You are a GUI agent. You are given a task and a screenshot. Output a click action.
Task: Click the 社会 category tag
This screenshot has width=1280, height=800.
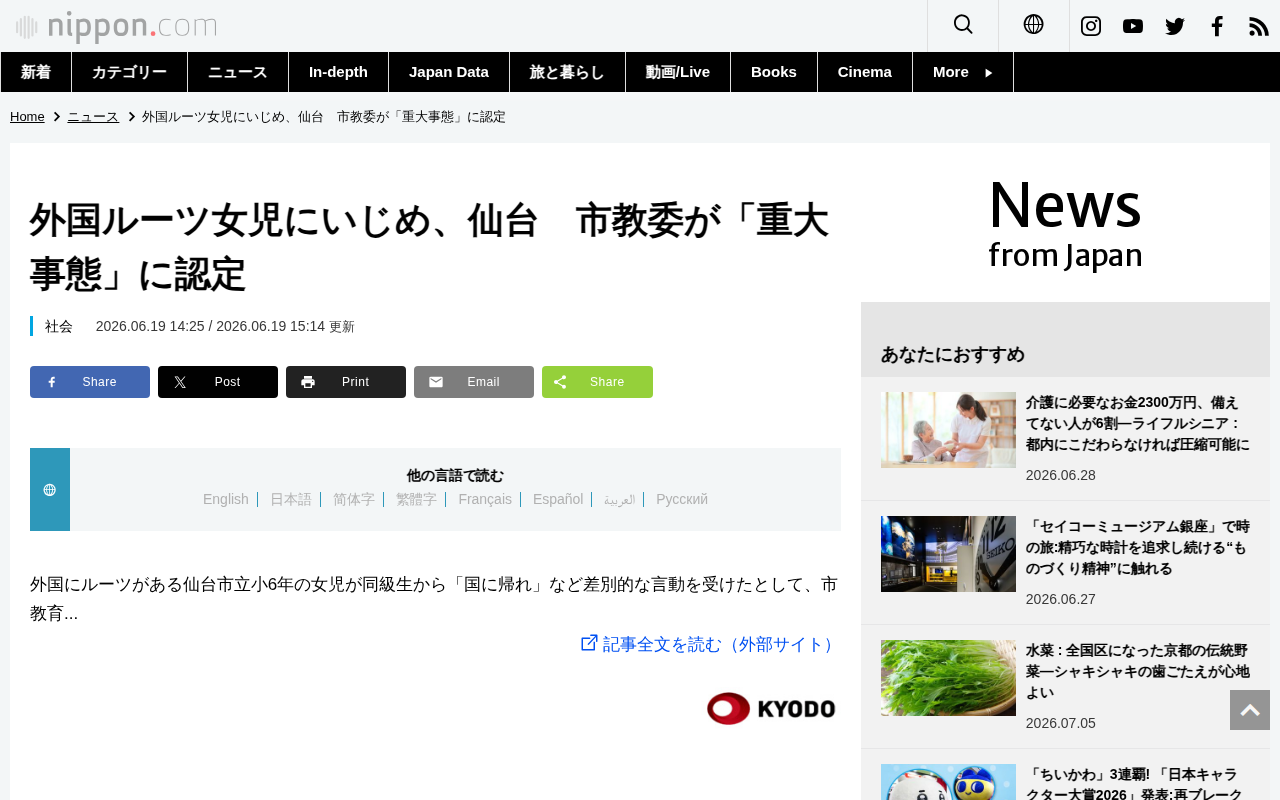pos(59,326)
